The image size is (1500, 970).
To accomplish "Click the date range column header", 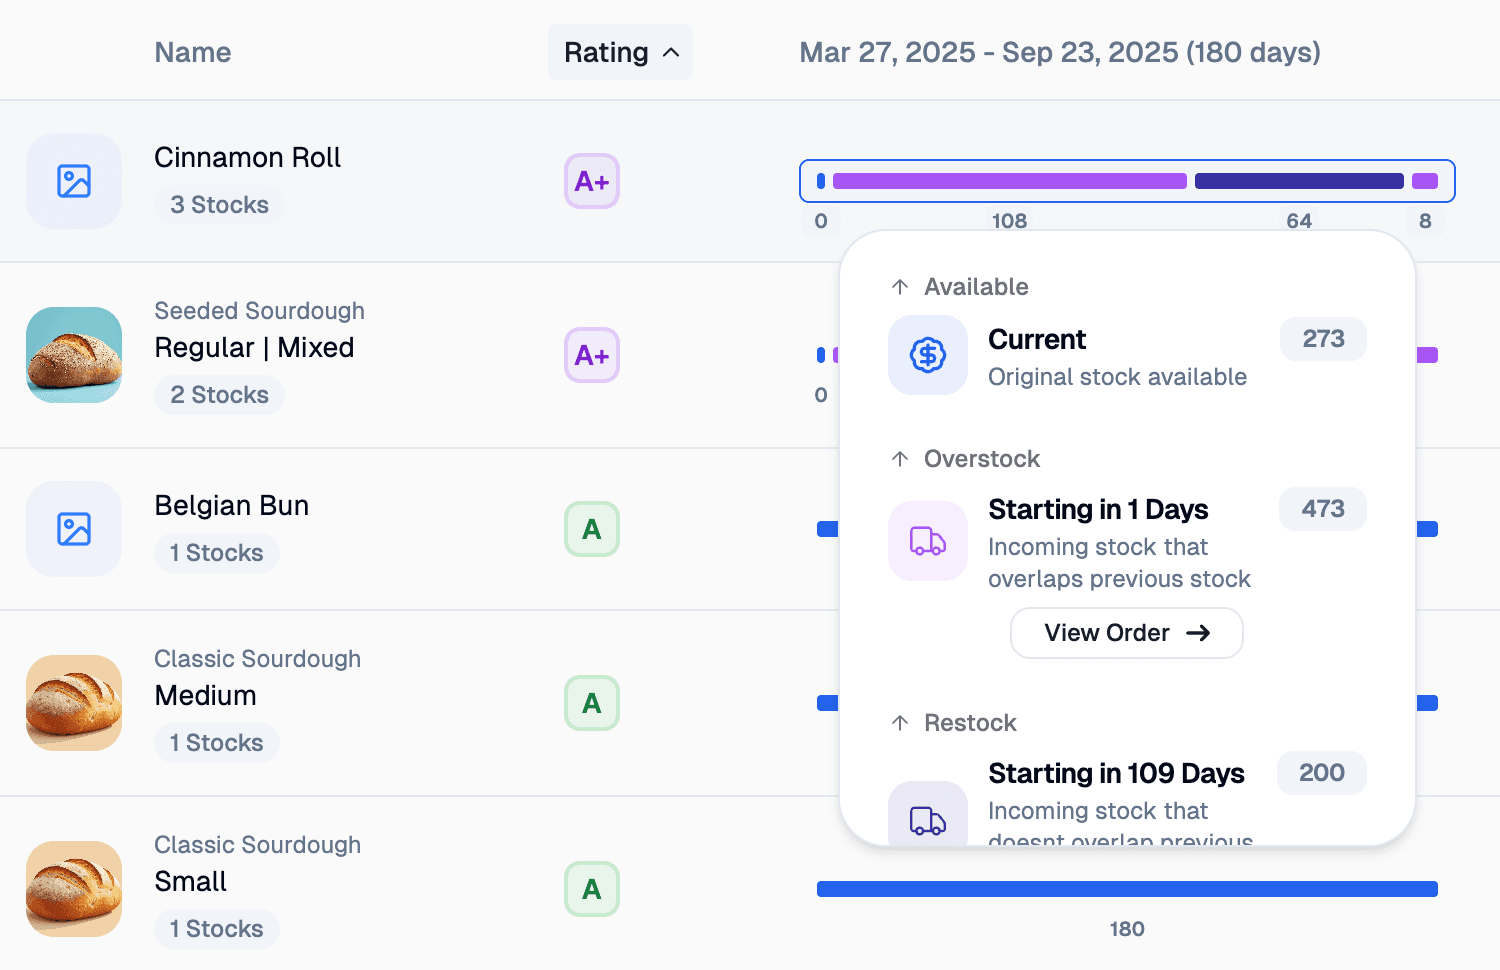I will click(x=1060, y=52).
